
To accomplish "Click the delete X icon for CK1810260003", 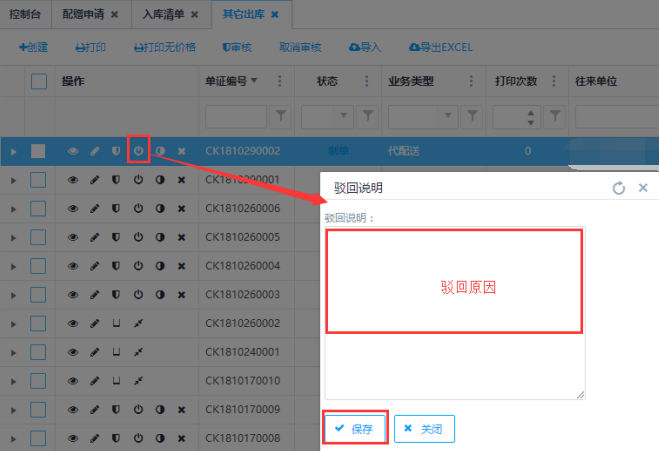I will tap(181, 294).
